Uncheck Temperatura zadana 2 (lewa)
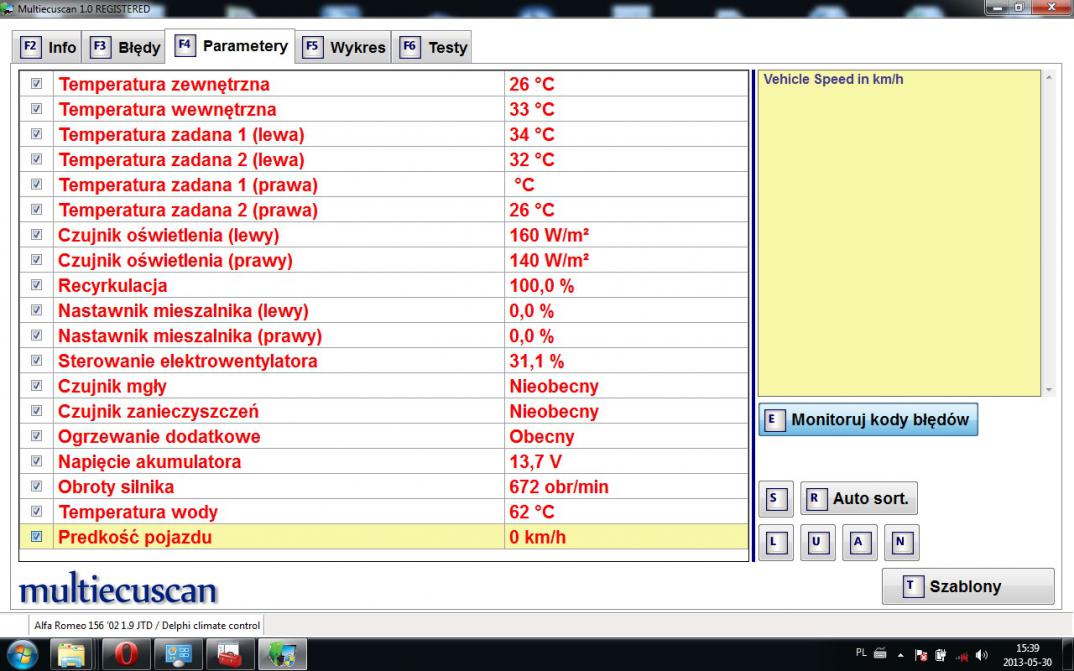 click(36, 159)
